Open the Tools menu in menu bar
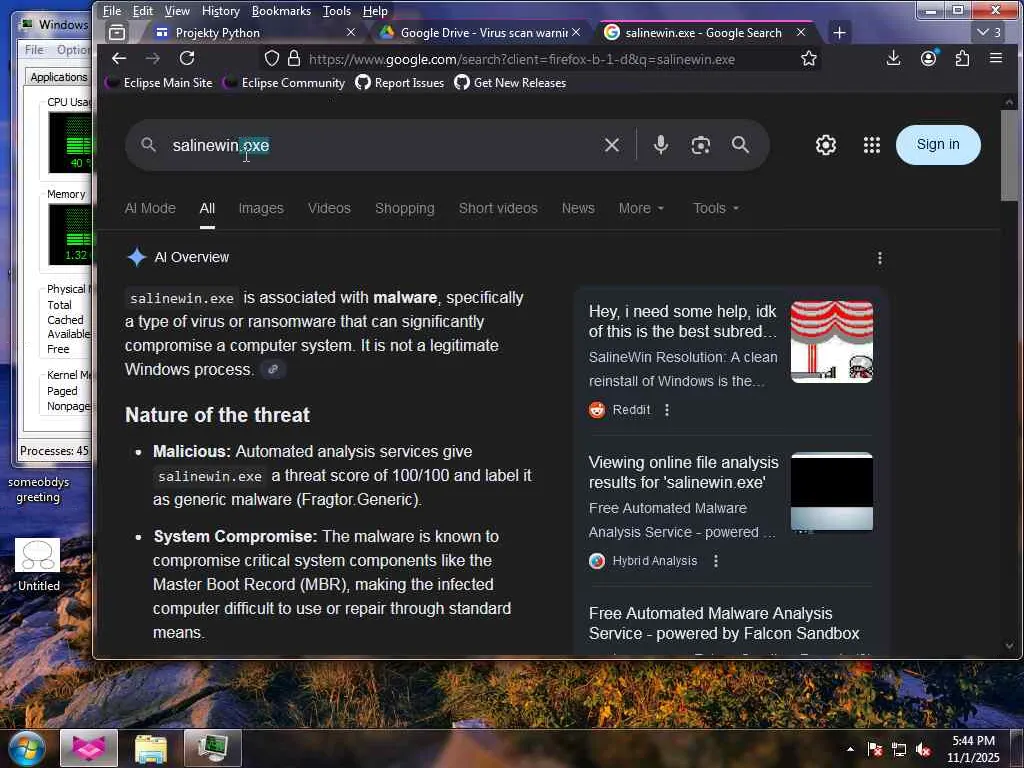 337,10
